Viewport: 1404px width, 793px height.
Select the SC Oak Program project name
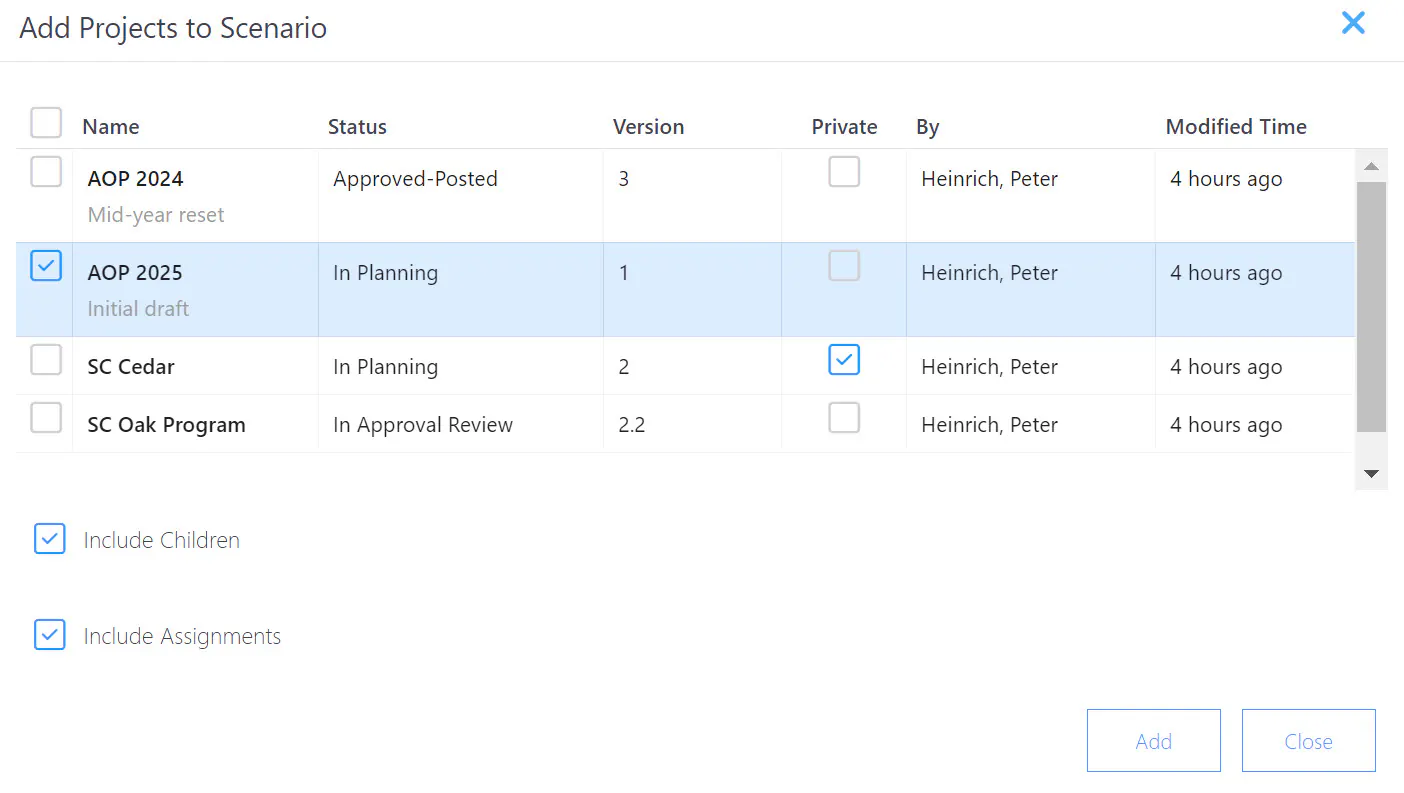pos(166,425)
